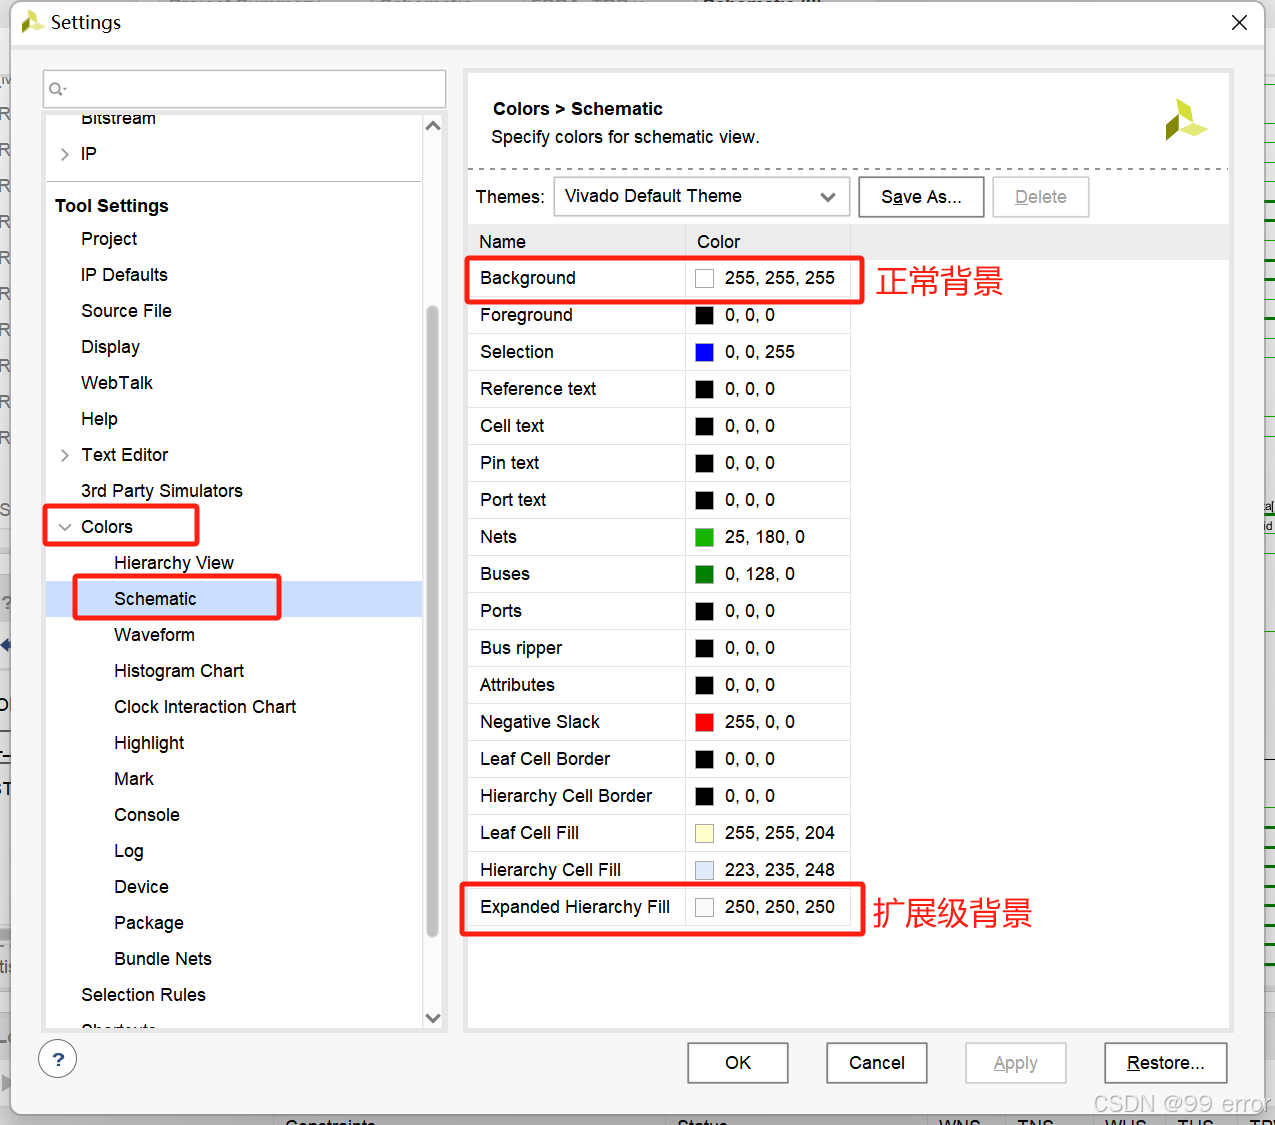Click the Negative Slack red swatch
The image size is (1275, 1125).
point(705,722)
